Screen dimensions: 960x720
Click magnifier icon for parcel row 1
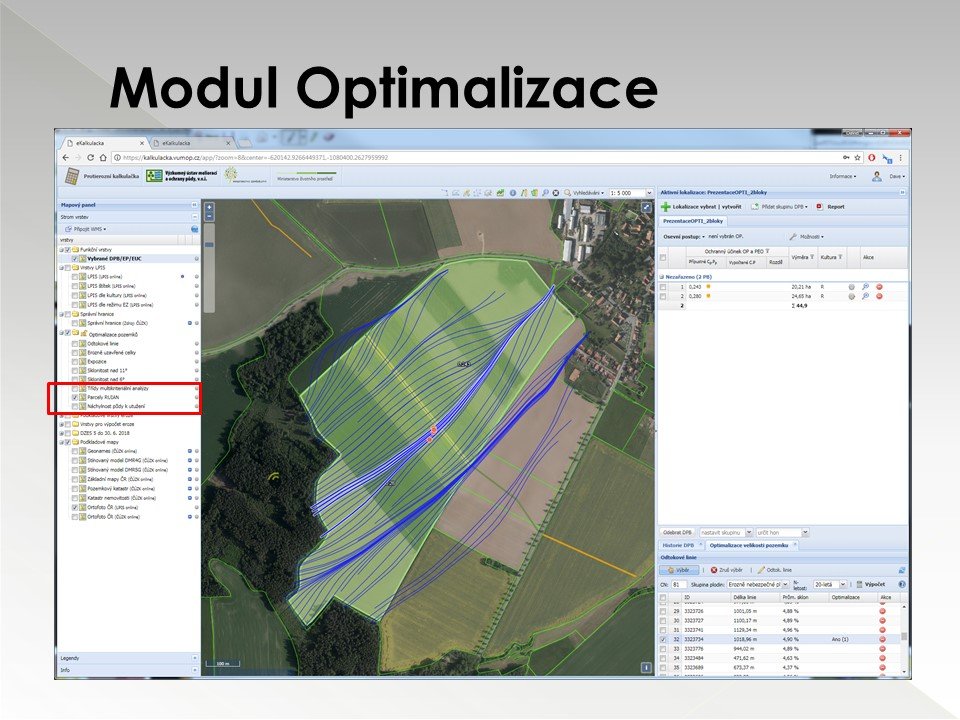[x=865, y=287]
